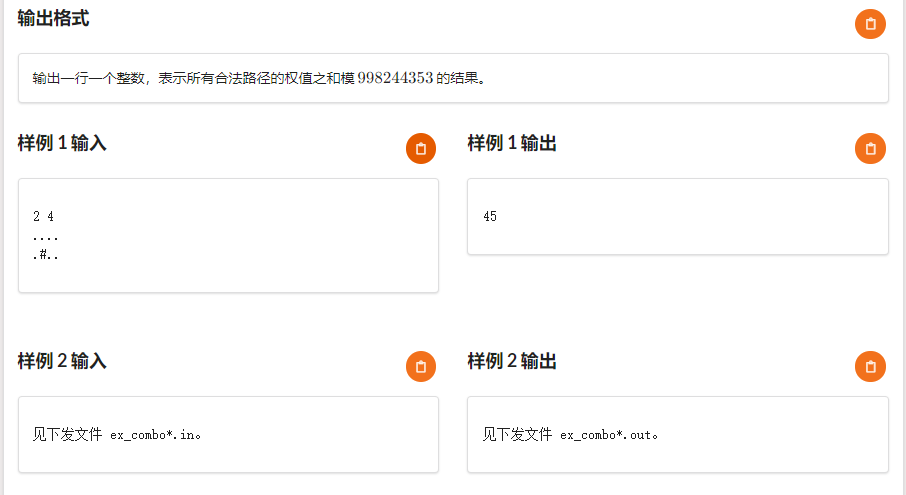Copy 样例 1 输入 to clipboard
Image resolution: width=906 pixels, height=495 pixels.
(x=421, y=148)
